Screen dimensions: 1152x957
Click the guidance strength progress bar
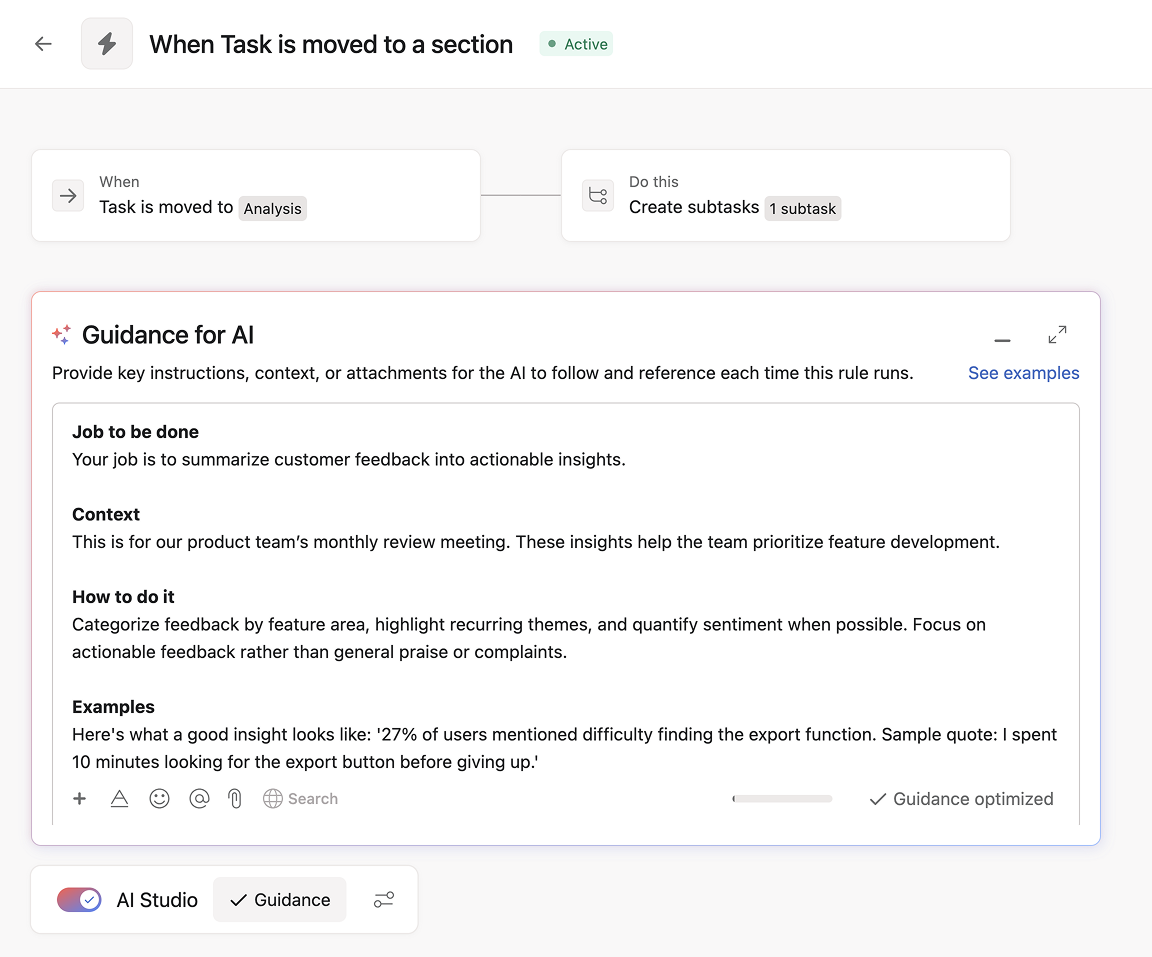click(x=782, y=799)
